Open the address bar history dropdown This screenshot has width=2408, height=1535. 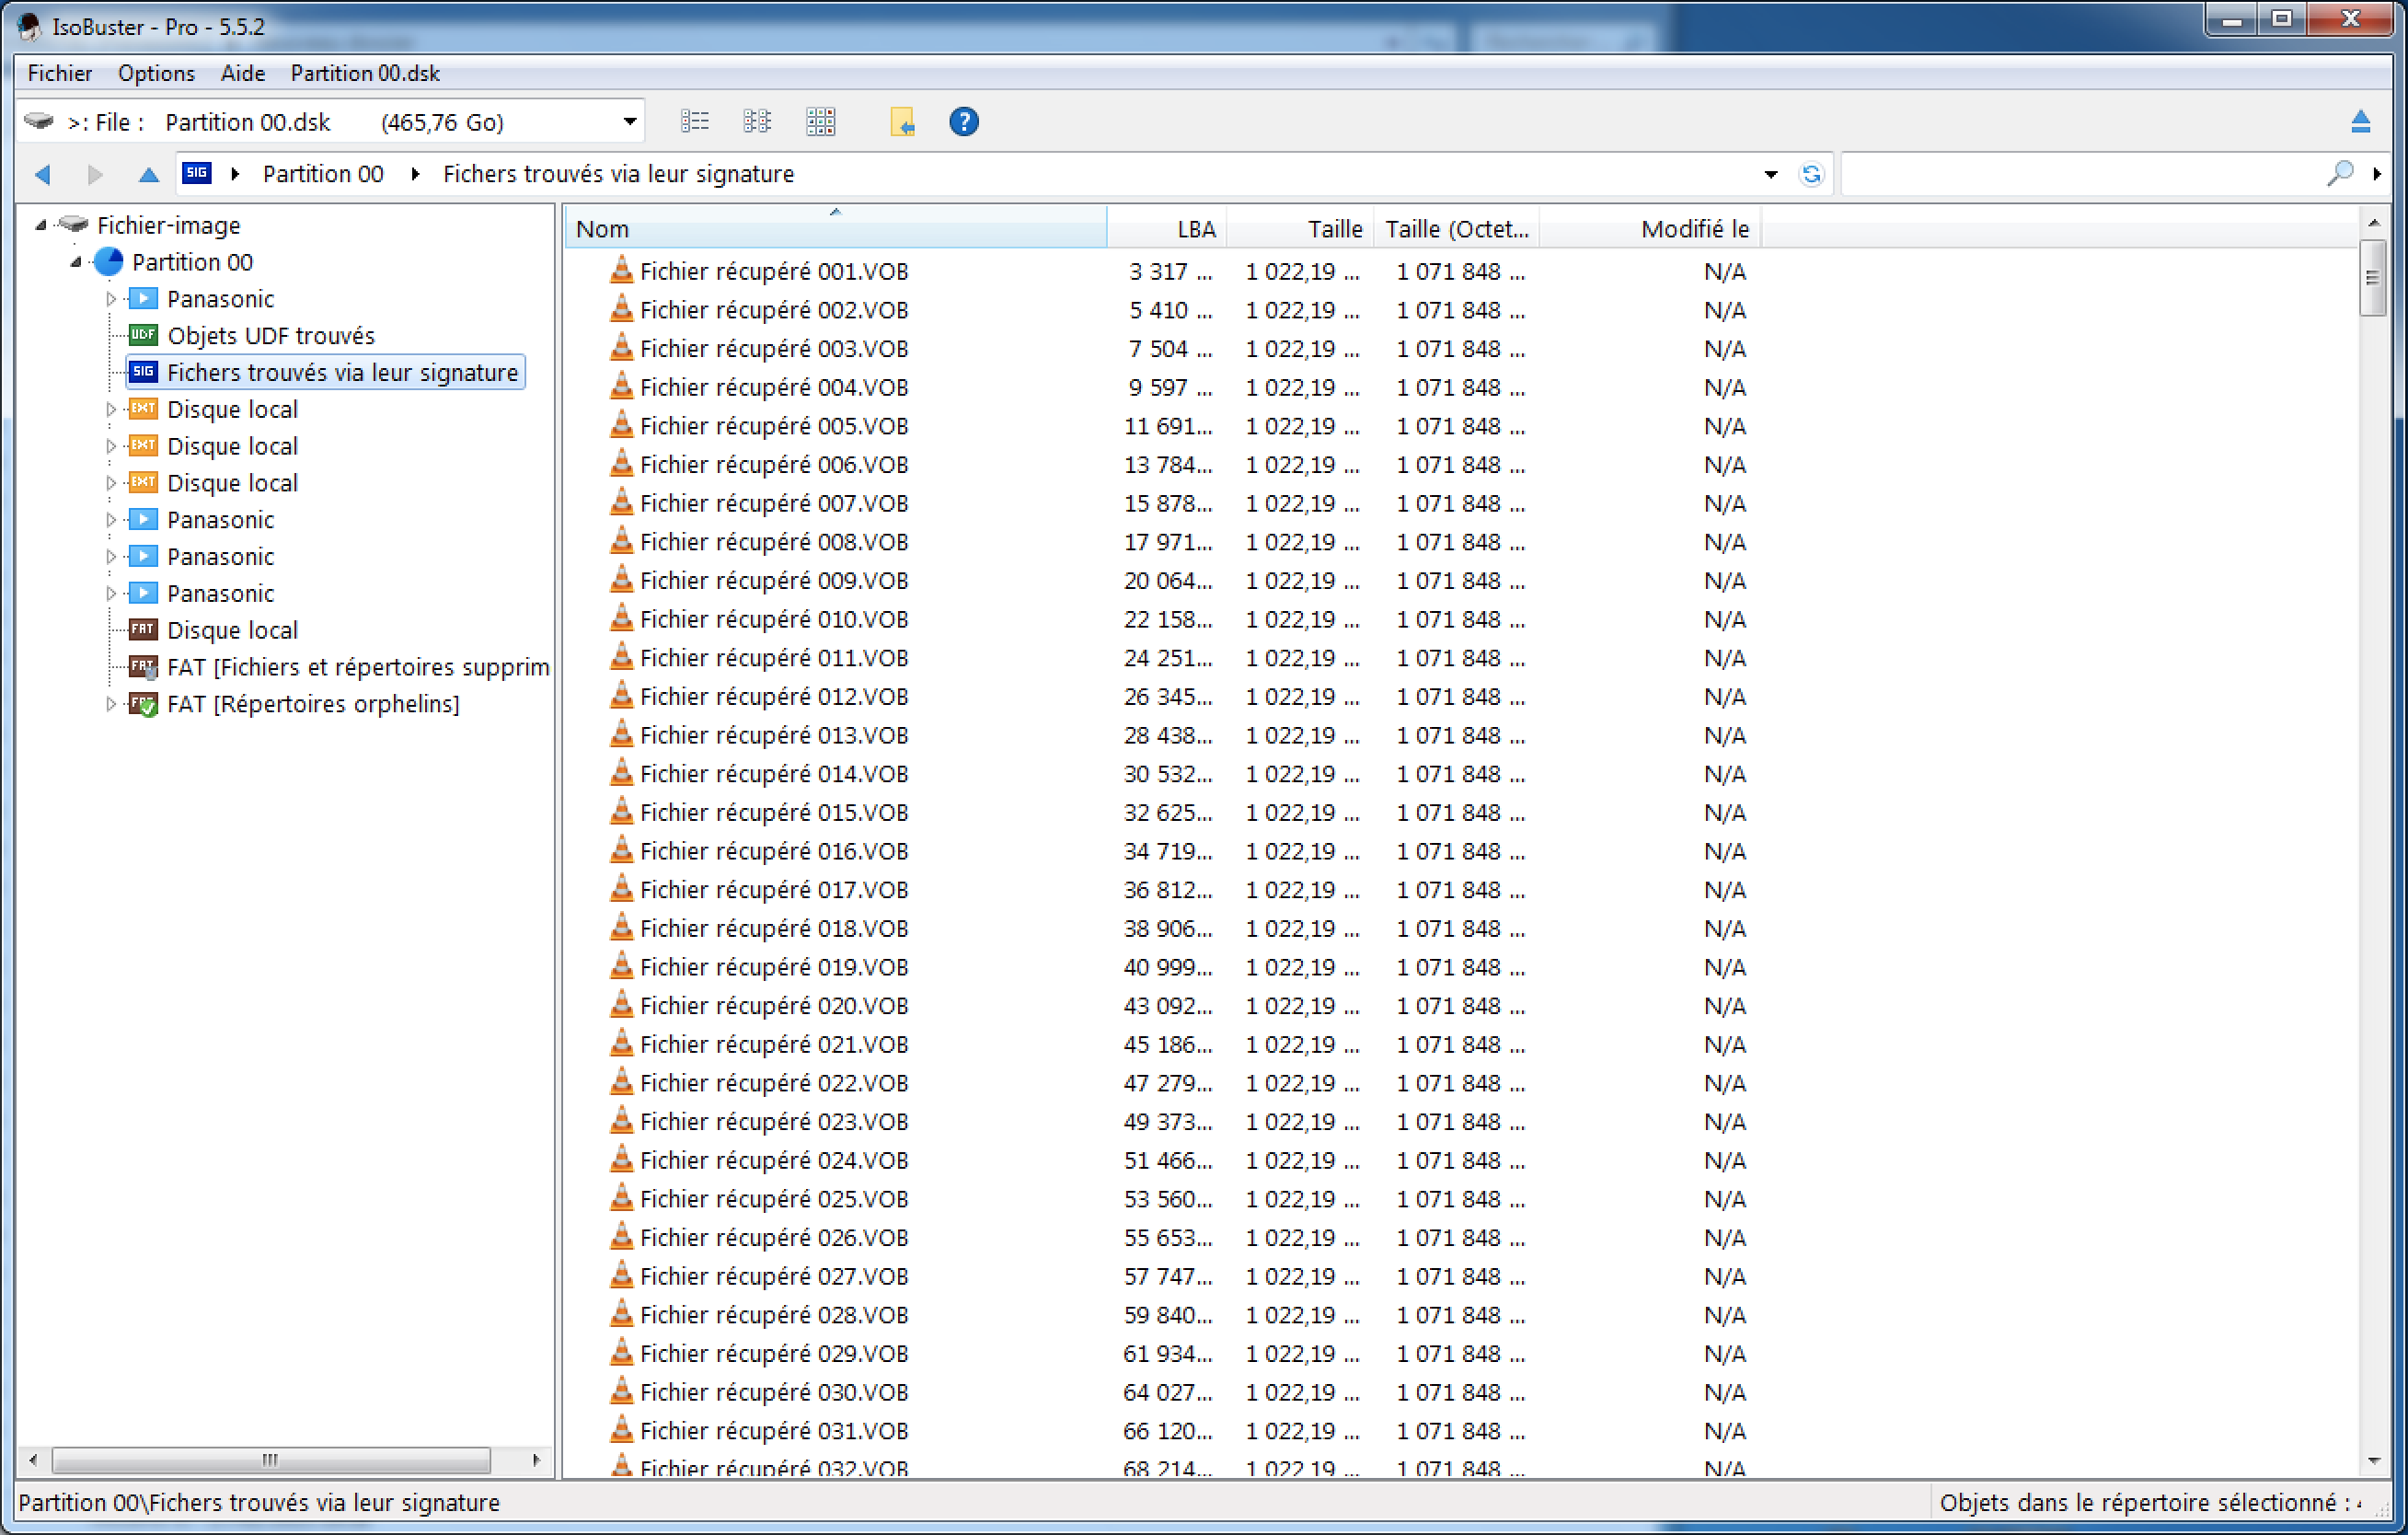click(x=1770, y=174)
